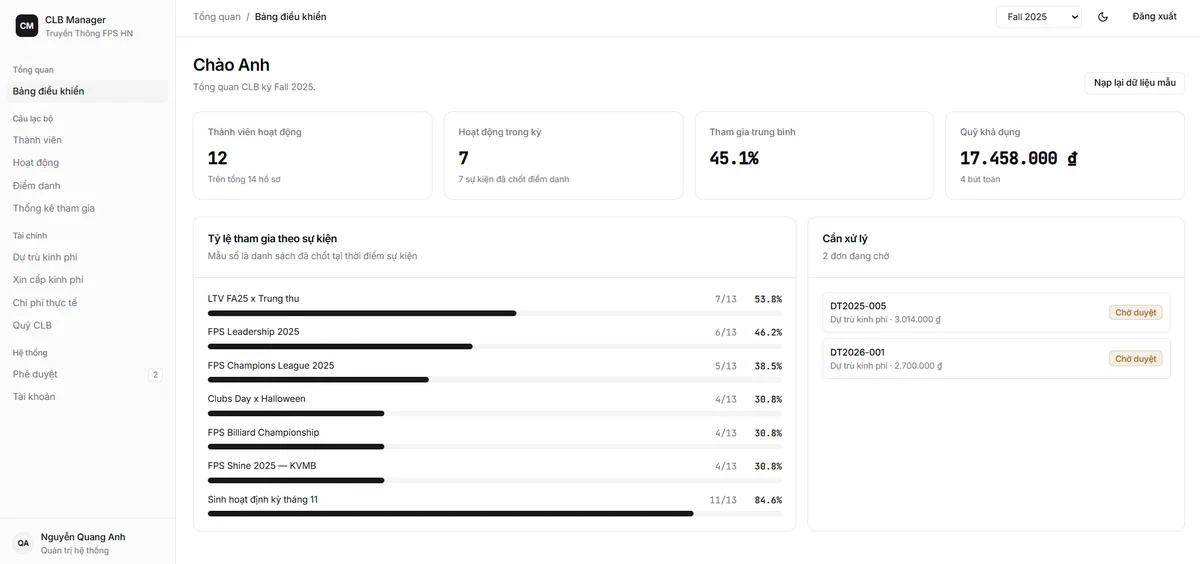Click the 11/13 attendance count
The image size is (1200, 564).
point(723,500)
